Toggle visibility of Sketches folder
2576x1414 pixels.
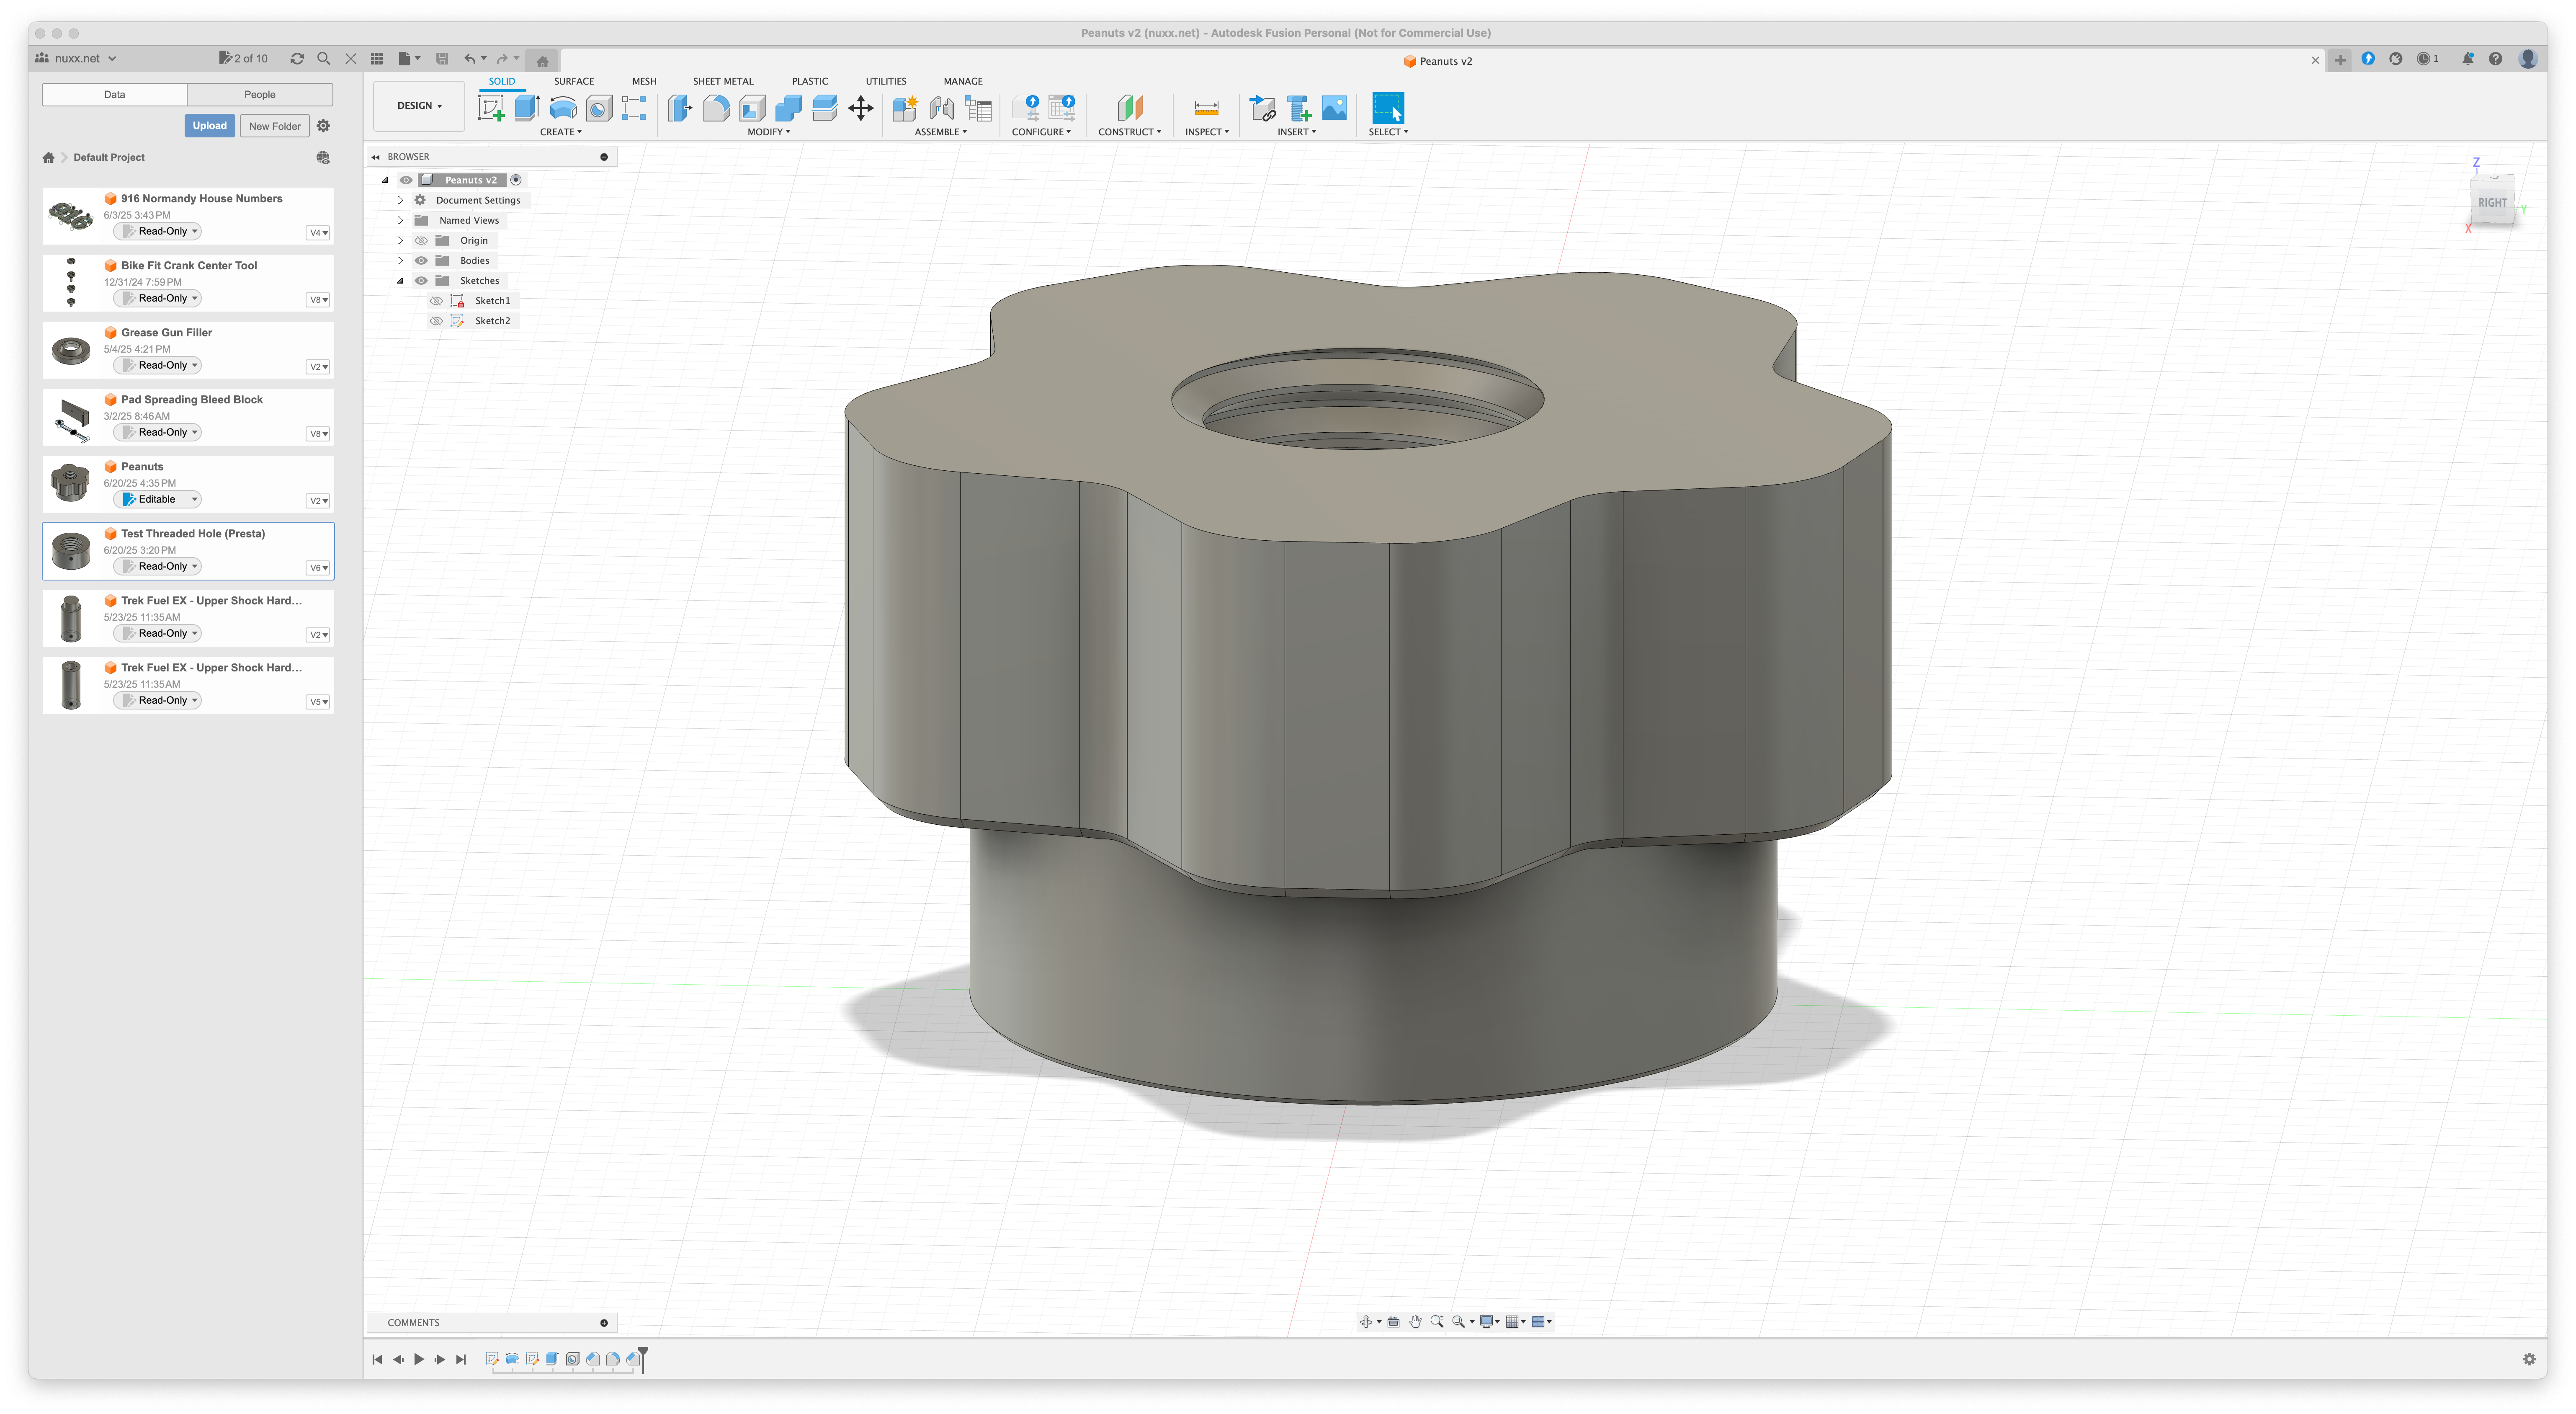point(421,280)
